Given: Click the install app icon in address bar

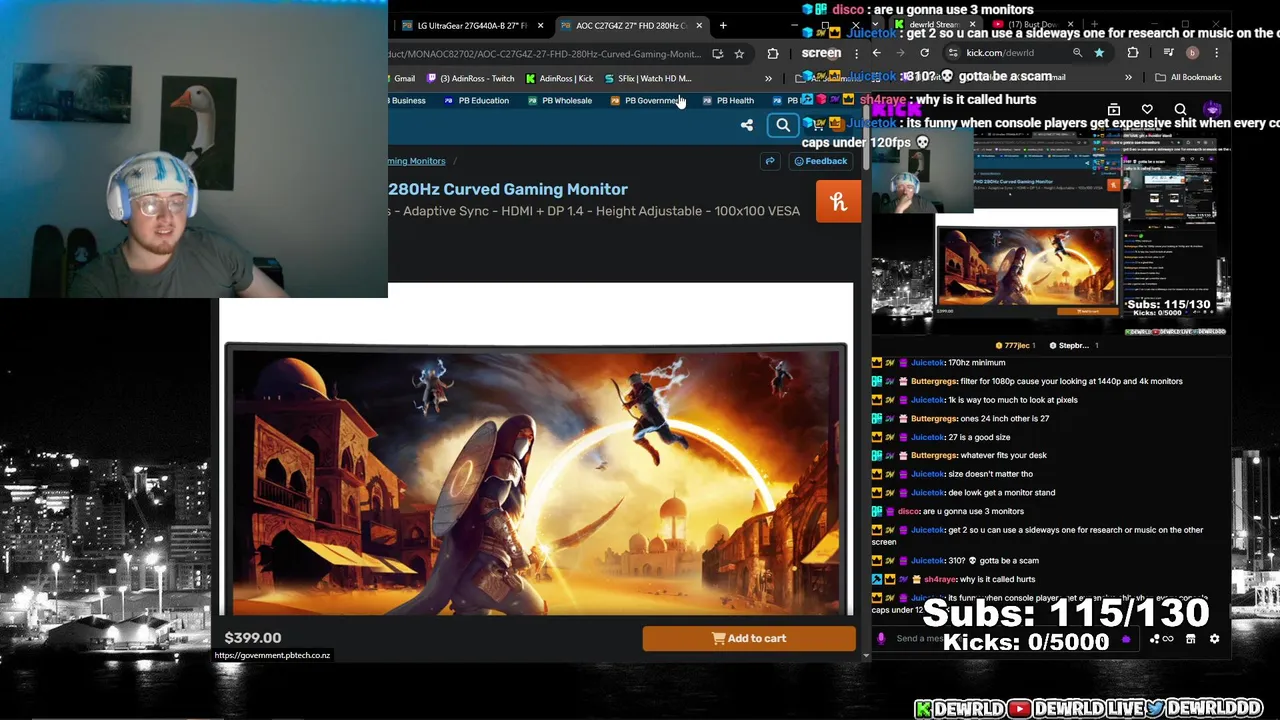Looking at the screenshot, I should (x=718, y=54).
